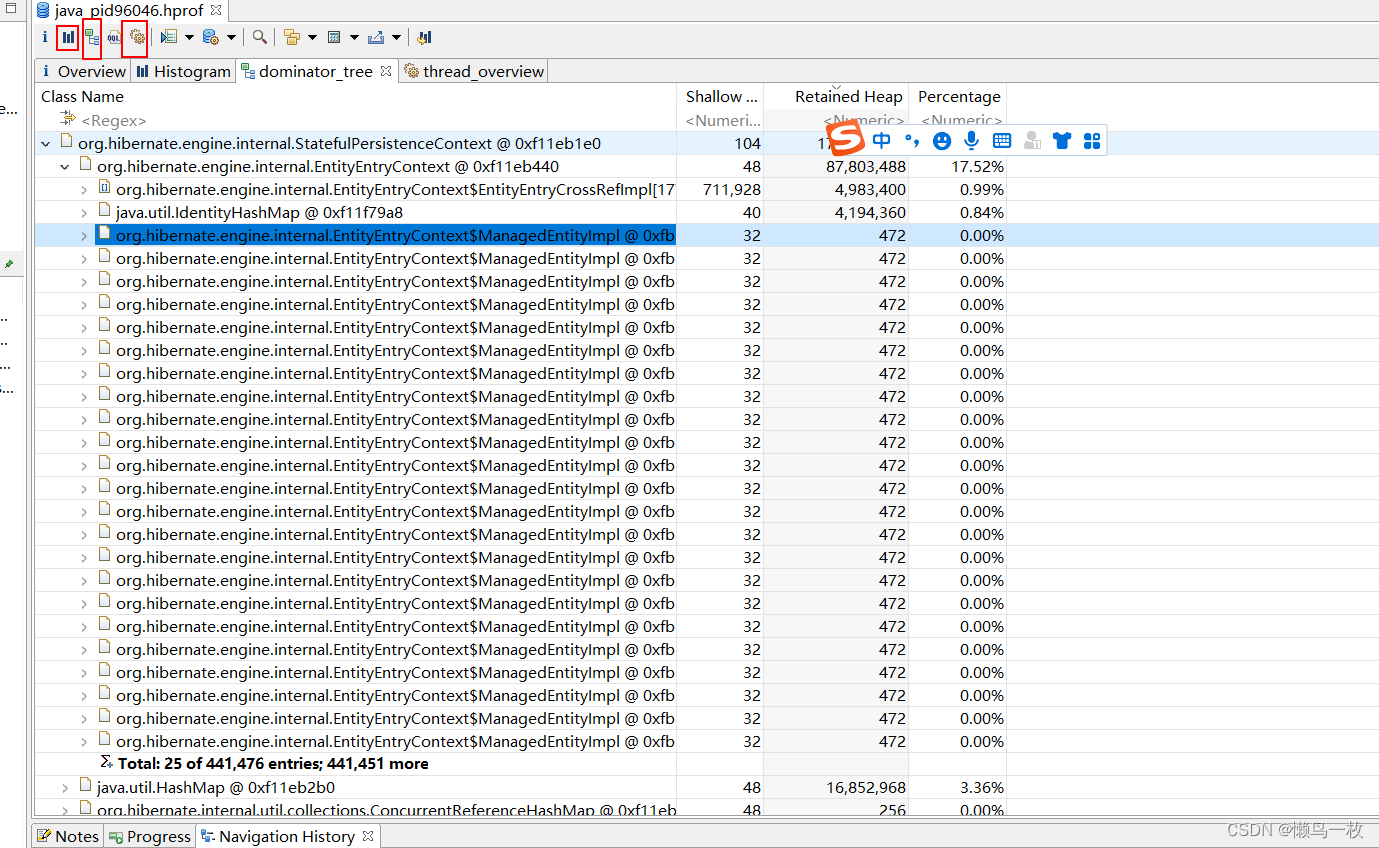Click the Shallow Heap numeric filter field
This screenshot has width=1379, height=848.
721,120
